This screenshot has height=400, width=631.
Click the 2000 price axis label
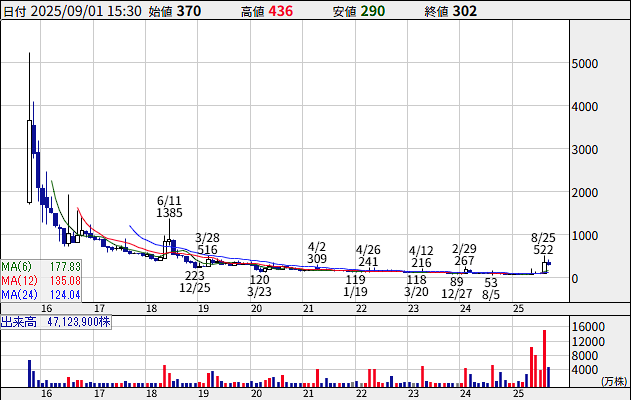(585, 193)
